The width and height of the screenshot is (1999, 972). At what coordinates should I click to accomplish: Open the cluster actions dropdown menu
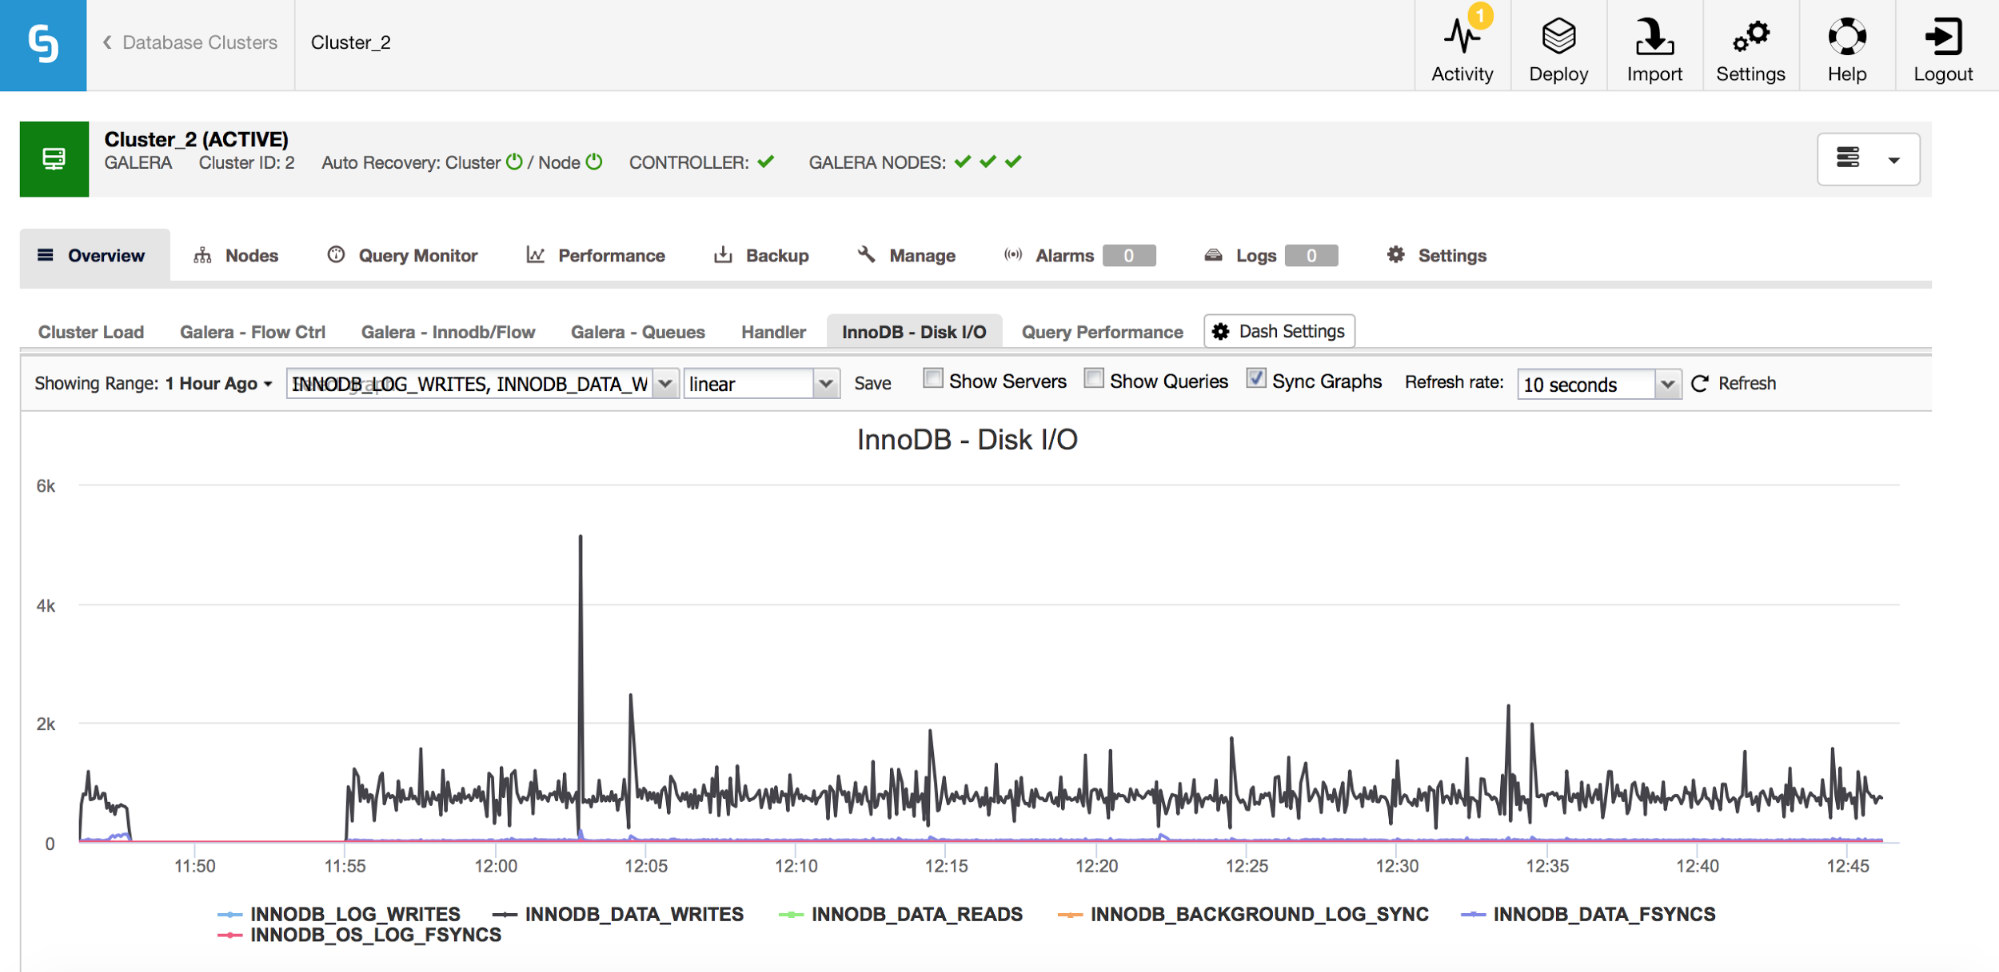coord(1868,159)
